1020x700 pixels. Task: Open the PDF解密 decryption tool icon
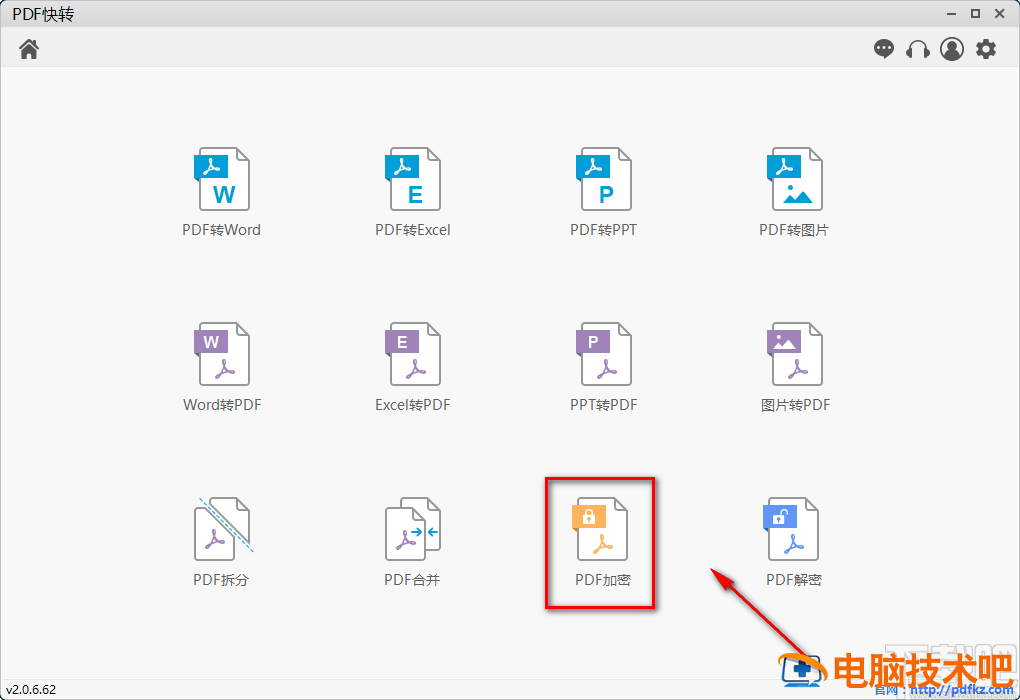click(790, 529)
